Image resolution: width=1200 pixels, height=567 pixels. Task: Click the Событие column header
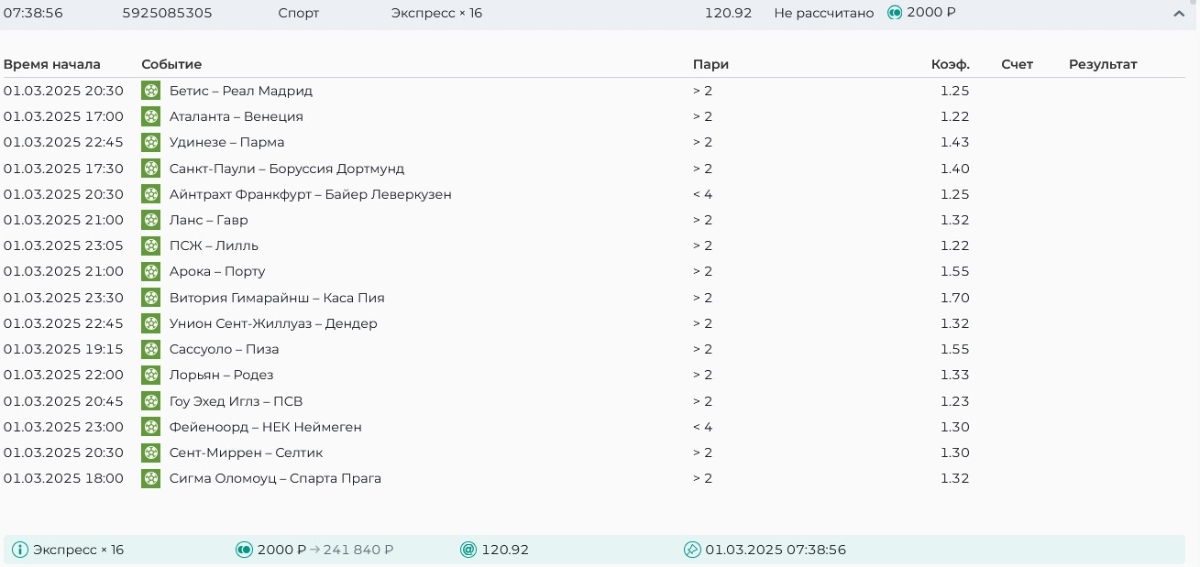pyautogui.click(x=172, y=64)
